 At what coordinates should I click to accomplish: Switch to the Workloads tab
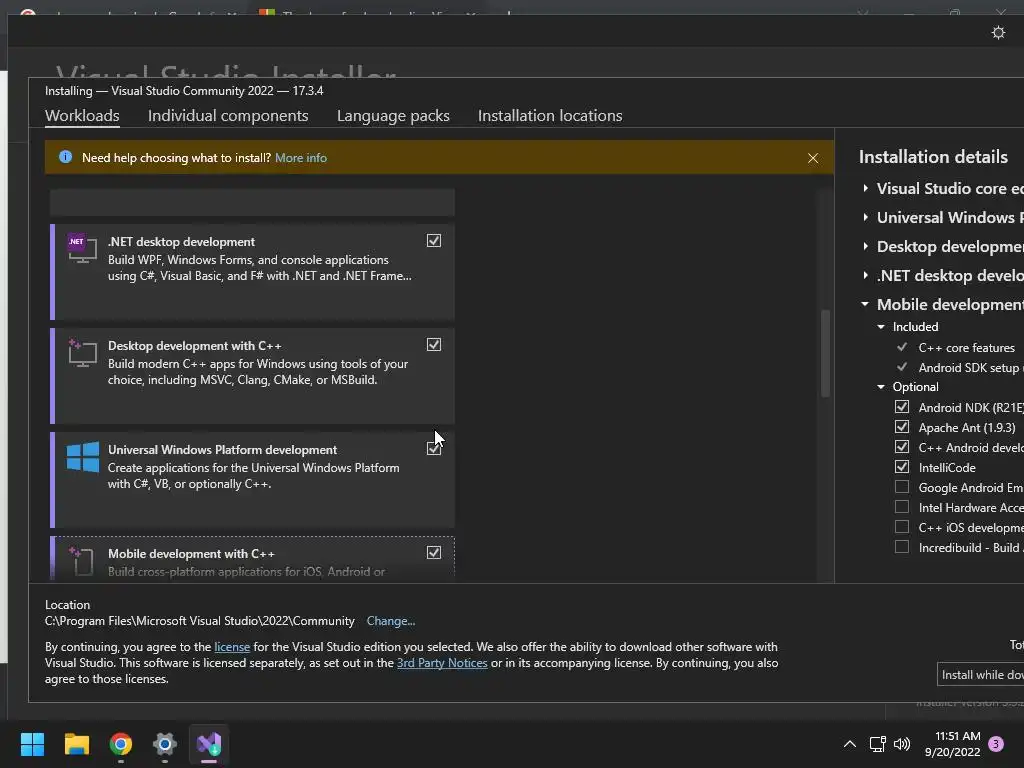click(82, 116)
